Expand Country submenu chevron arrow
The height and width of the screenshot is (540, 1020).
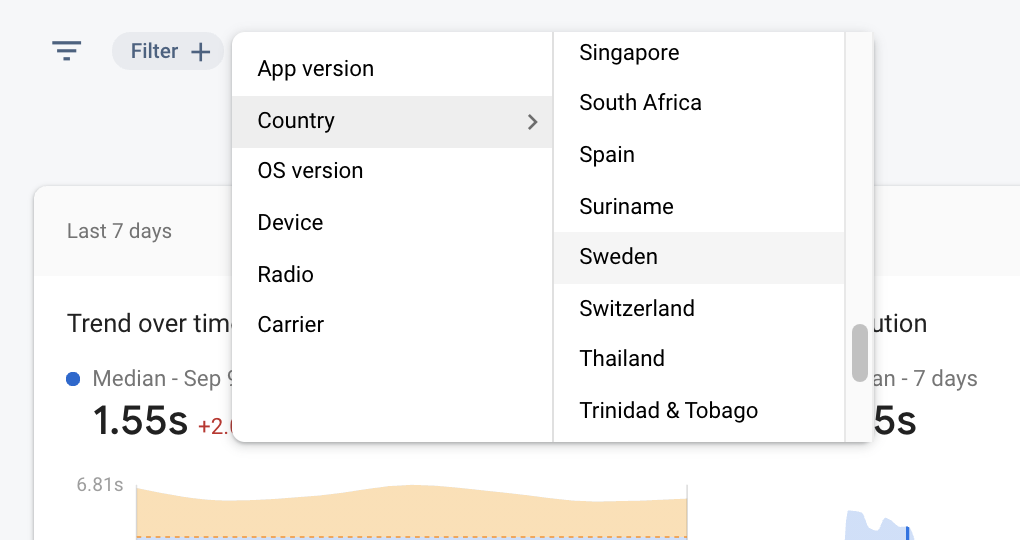(533, 122)
